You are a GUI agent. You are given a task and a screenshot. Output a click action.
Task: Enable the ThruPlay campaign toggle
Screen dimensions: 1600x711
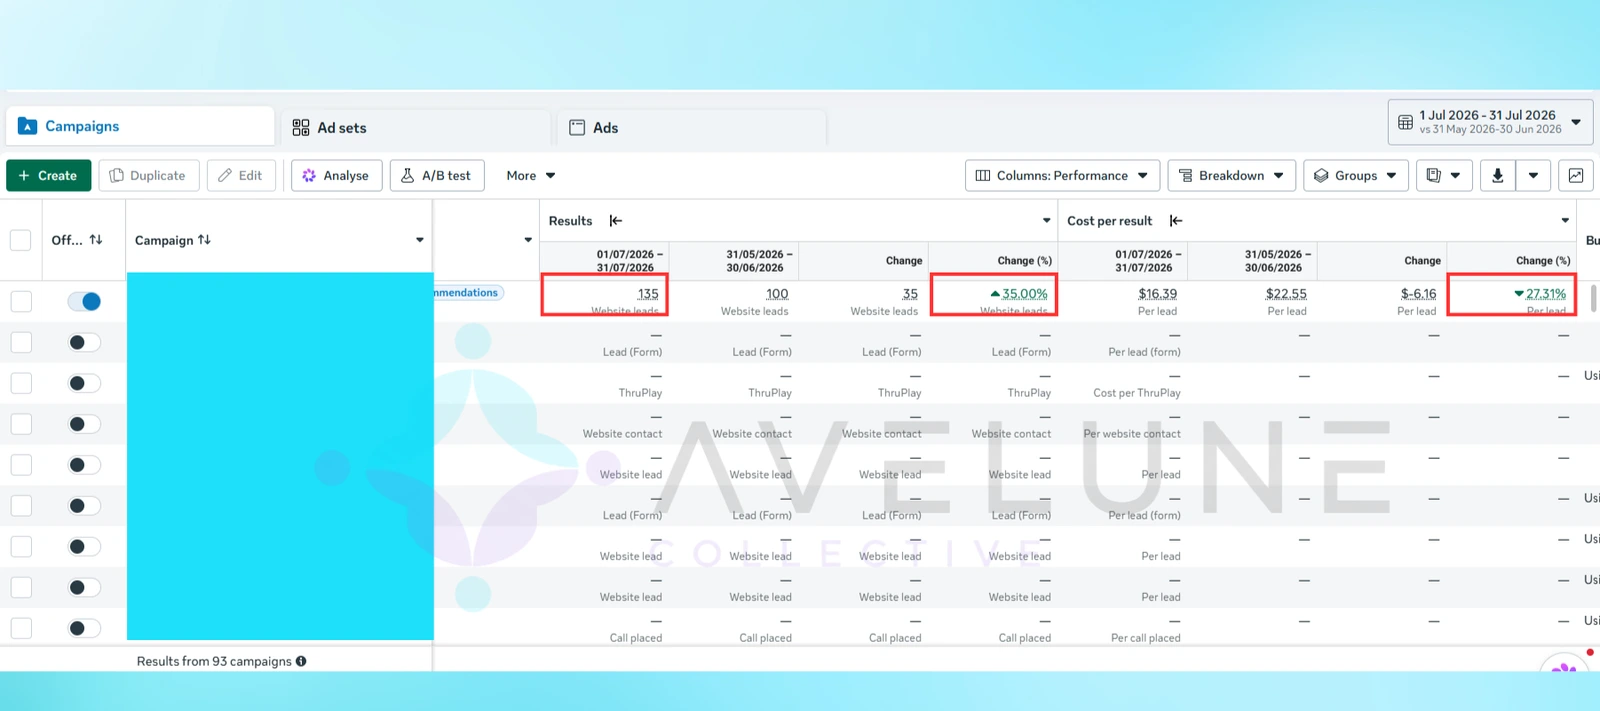tap(84, 383)
